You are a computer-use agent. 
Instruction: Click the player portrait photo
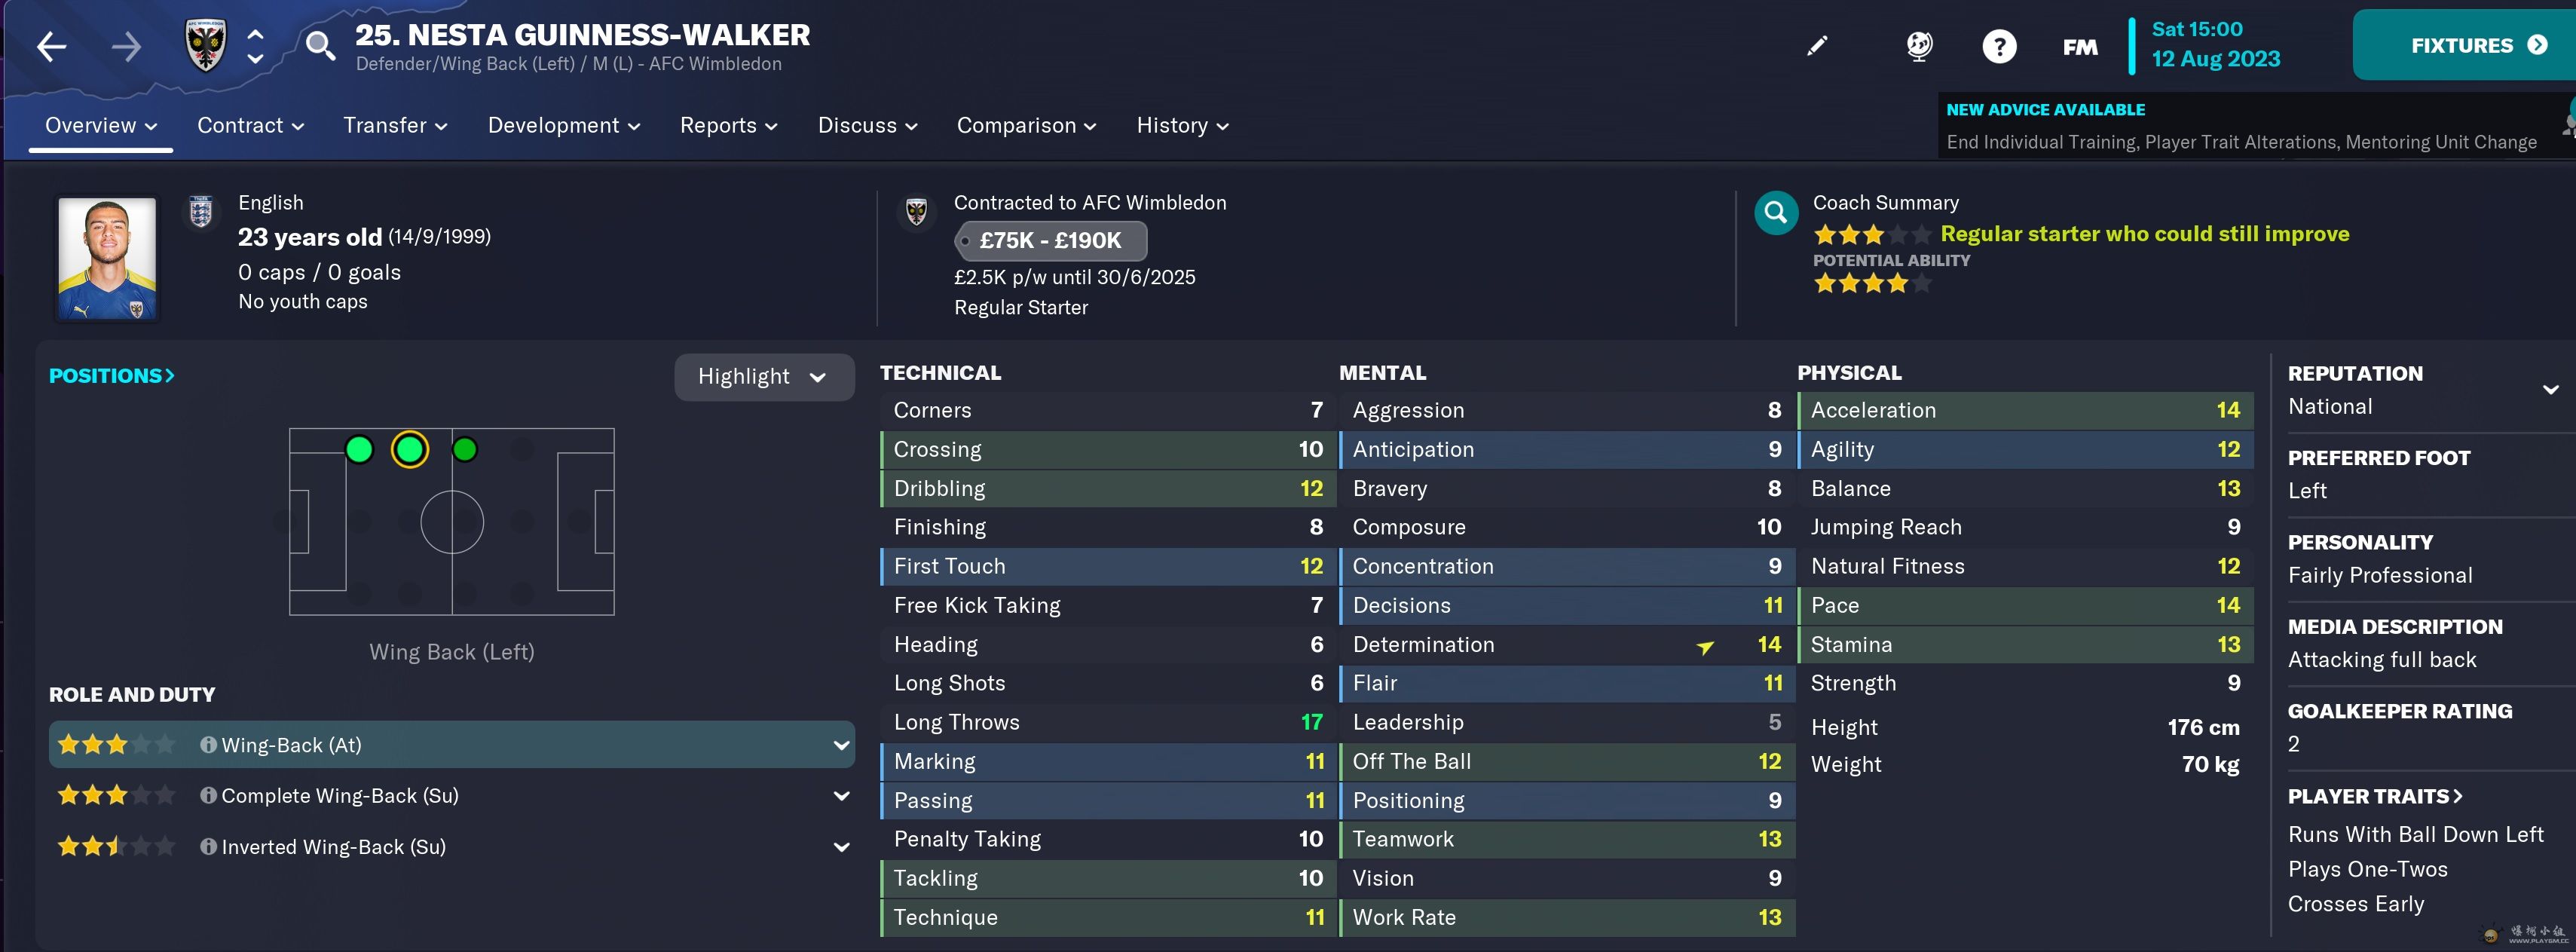click(107, 258)
